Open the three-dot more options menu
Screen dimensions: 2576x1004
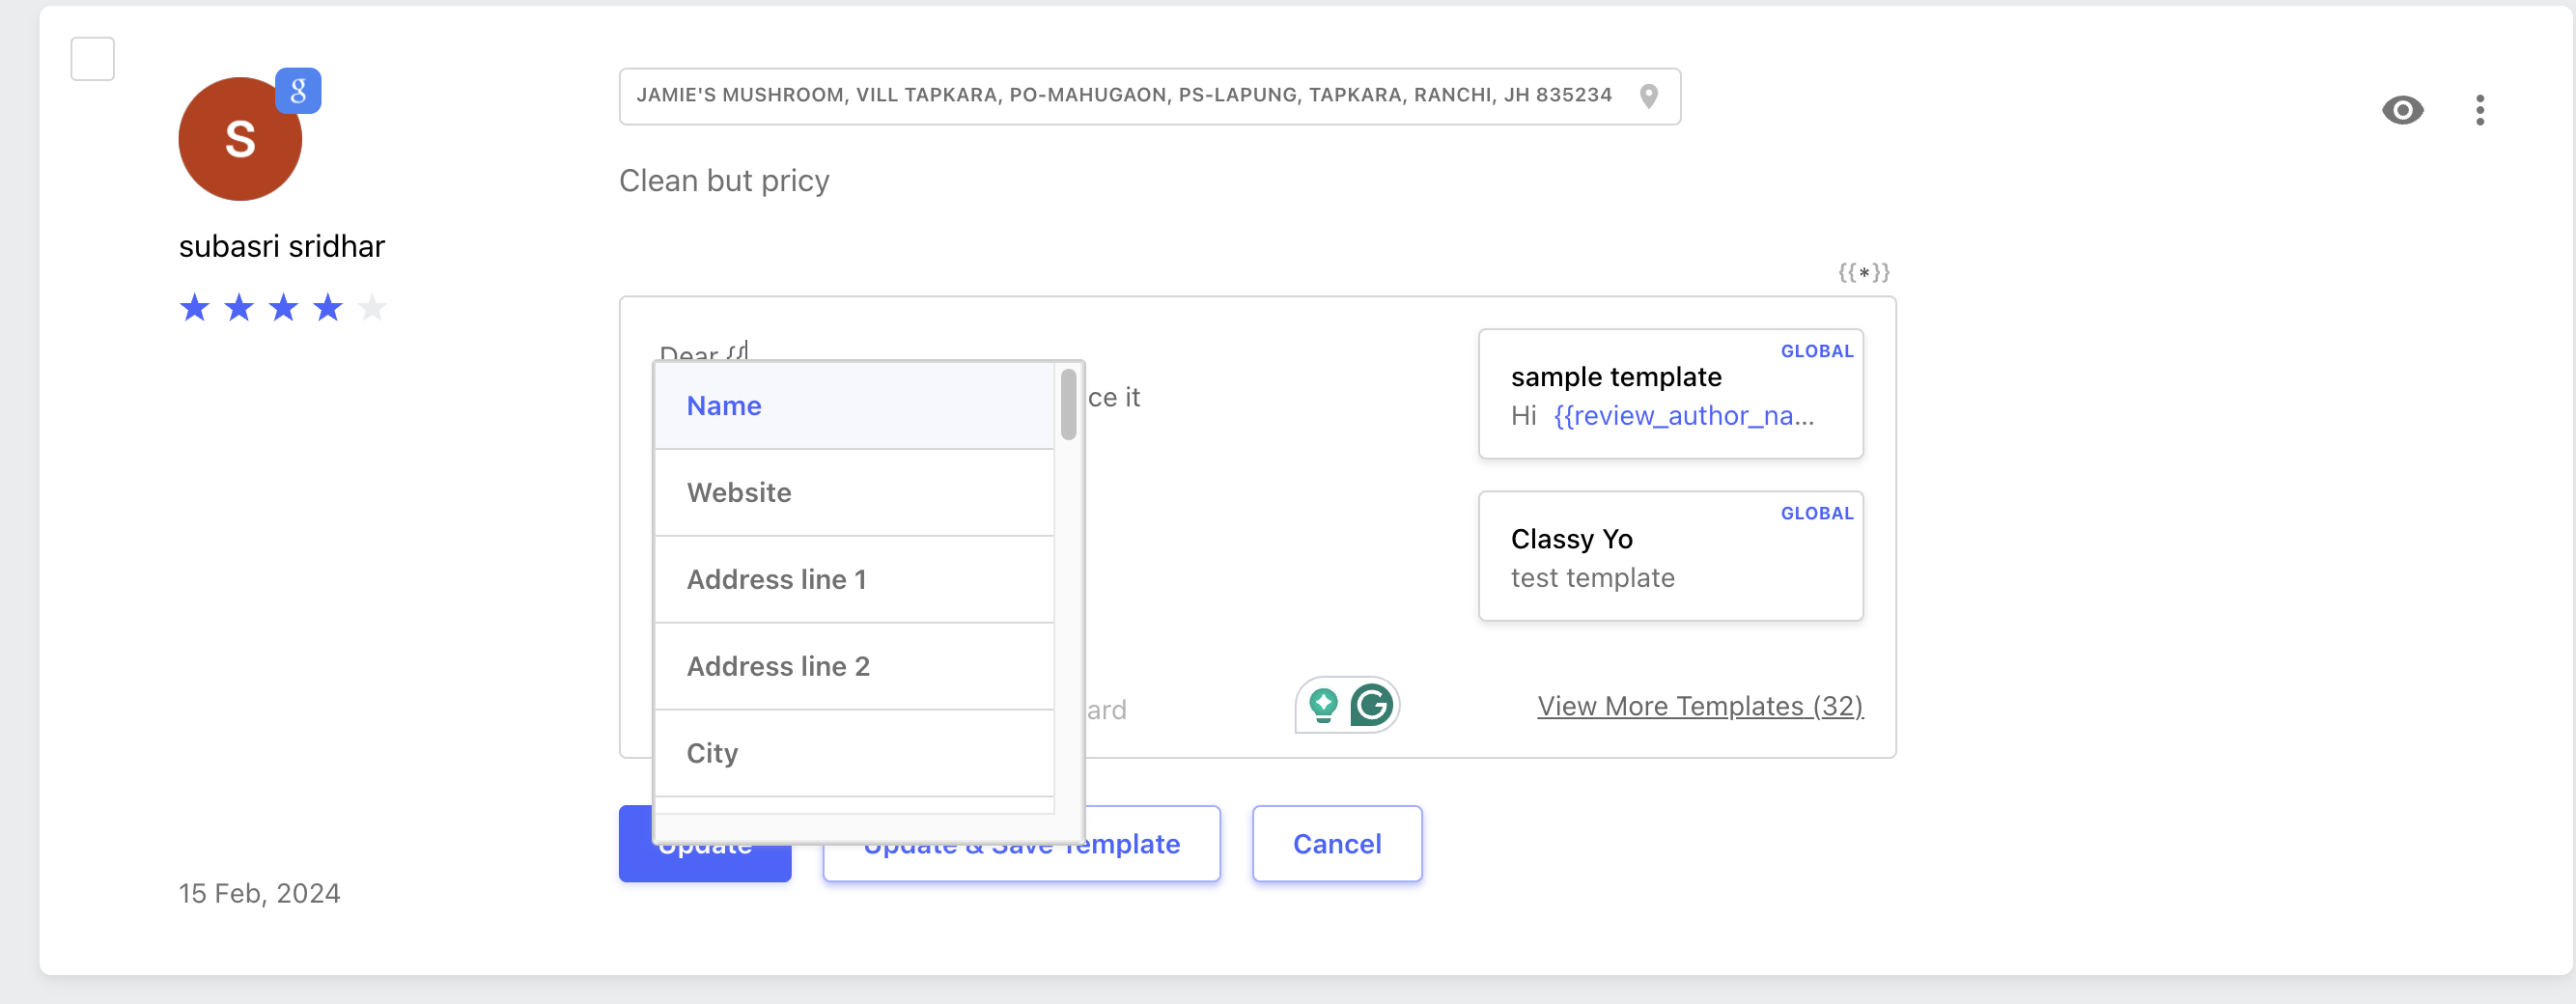coord(2480,110)
